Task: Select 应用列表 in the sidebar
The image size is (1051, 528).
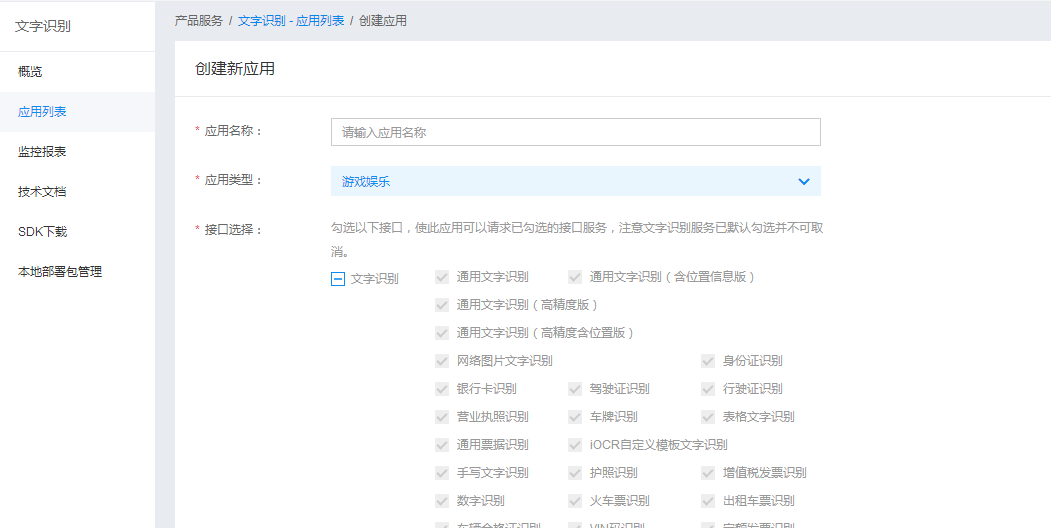Action: coord(77,112)
